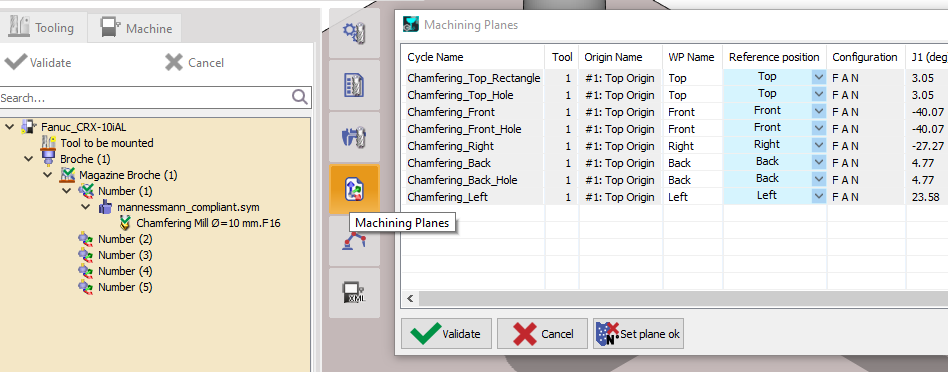Image resolution: width=948 pixels, height=372 pixels.
Task: Click the Right WP Name cell
Action: [692, 146]
